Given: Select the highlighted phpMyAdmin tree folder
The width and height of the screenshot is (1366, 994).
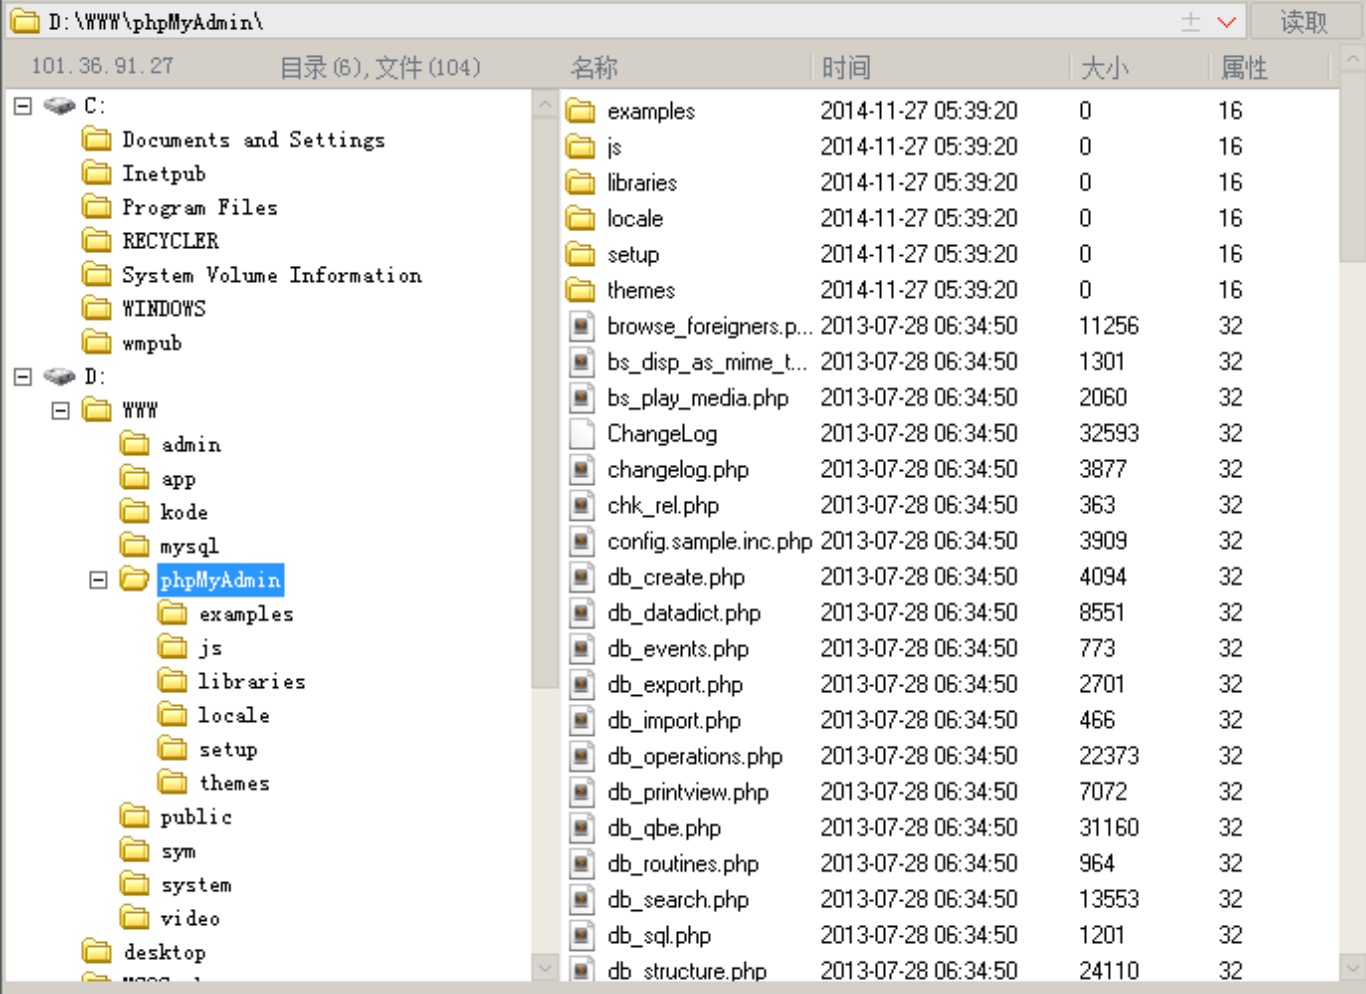Looking at the screenshot, I should tap(221, 580).
